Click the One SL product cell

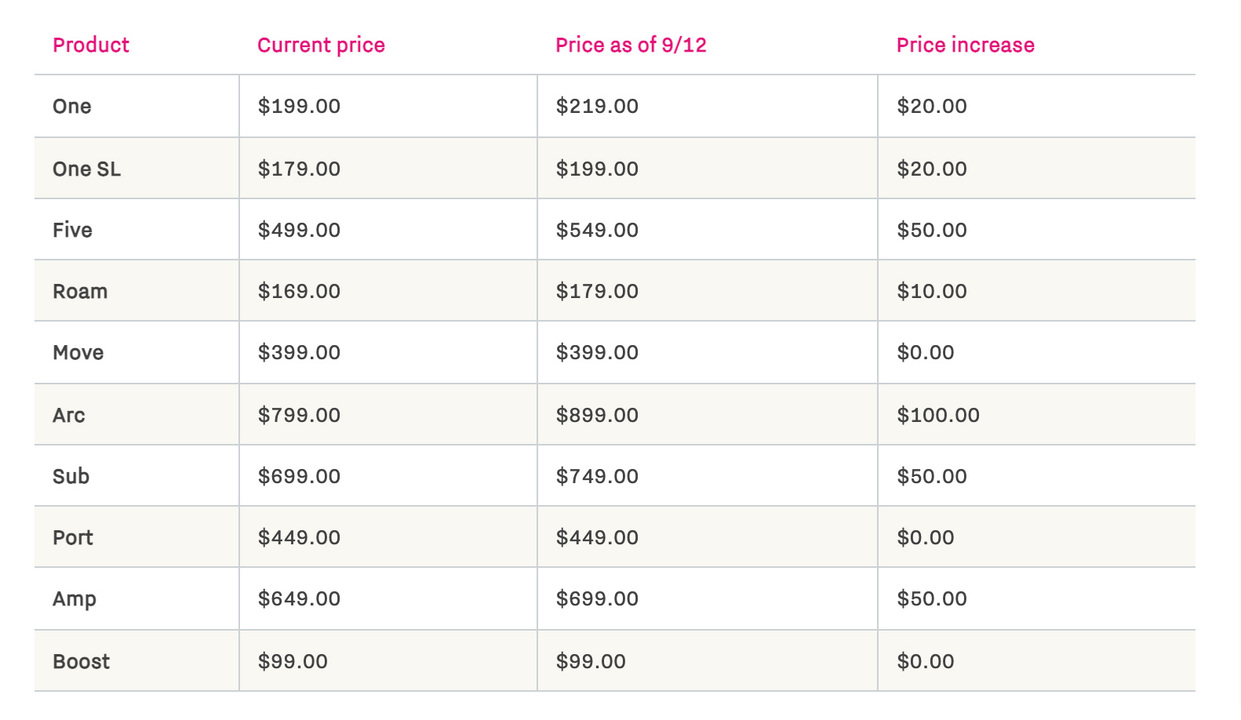coord(86,169)
